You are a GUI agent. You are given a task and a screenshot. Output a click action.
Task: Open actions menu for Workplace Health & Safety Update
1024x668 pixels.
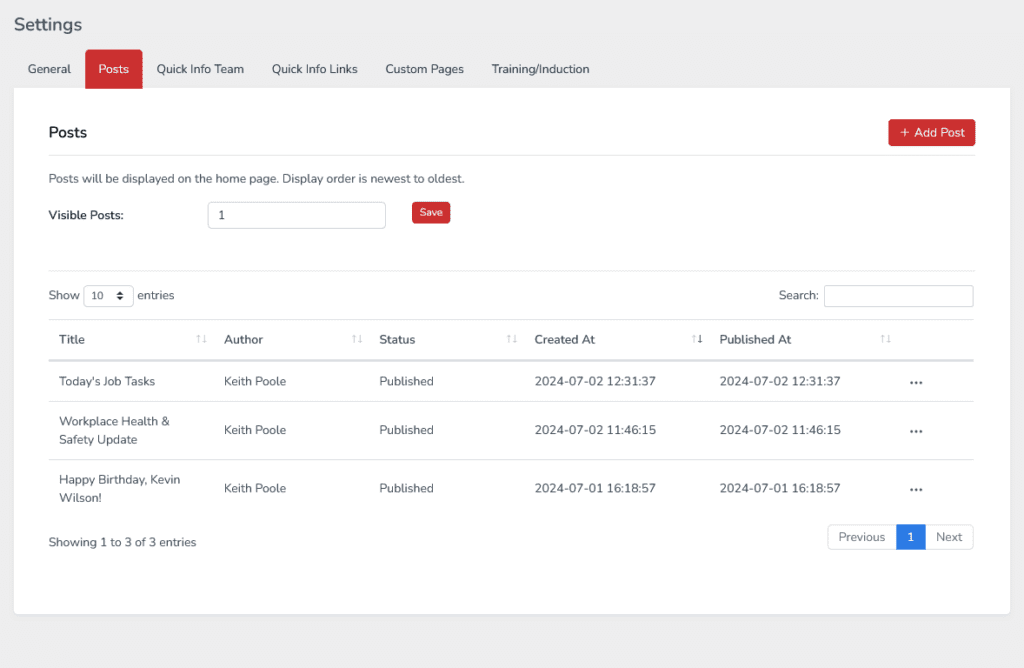(915, 431)
